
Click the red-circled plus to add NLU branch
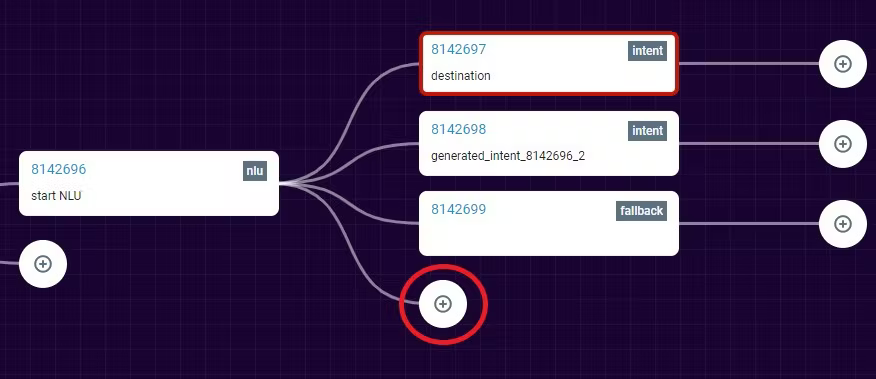[443, 304]
